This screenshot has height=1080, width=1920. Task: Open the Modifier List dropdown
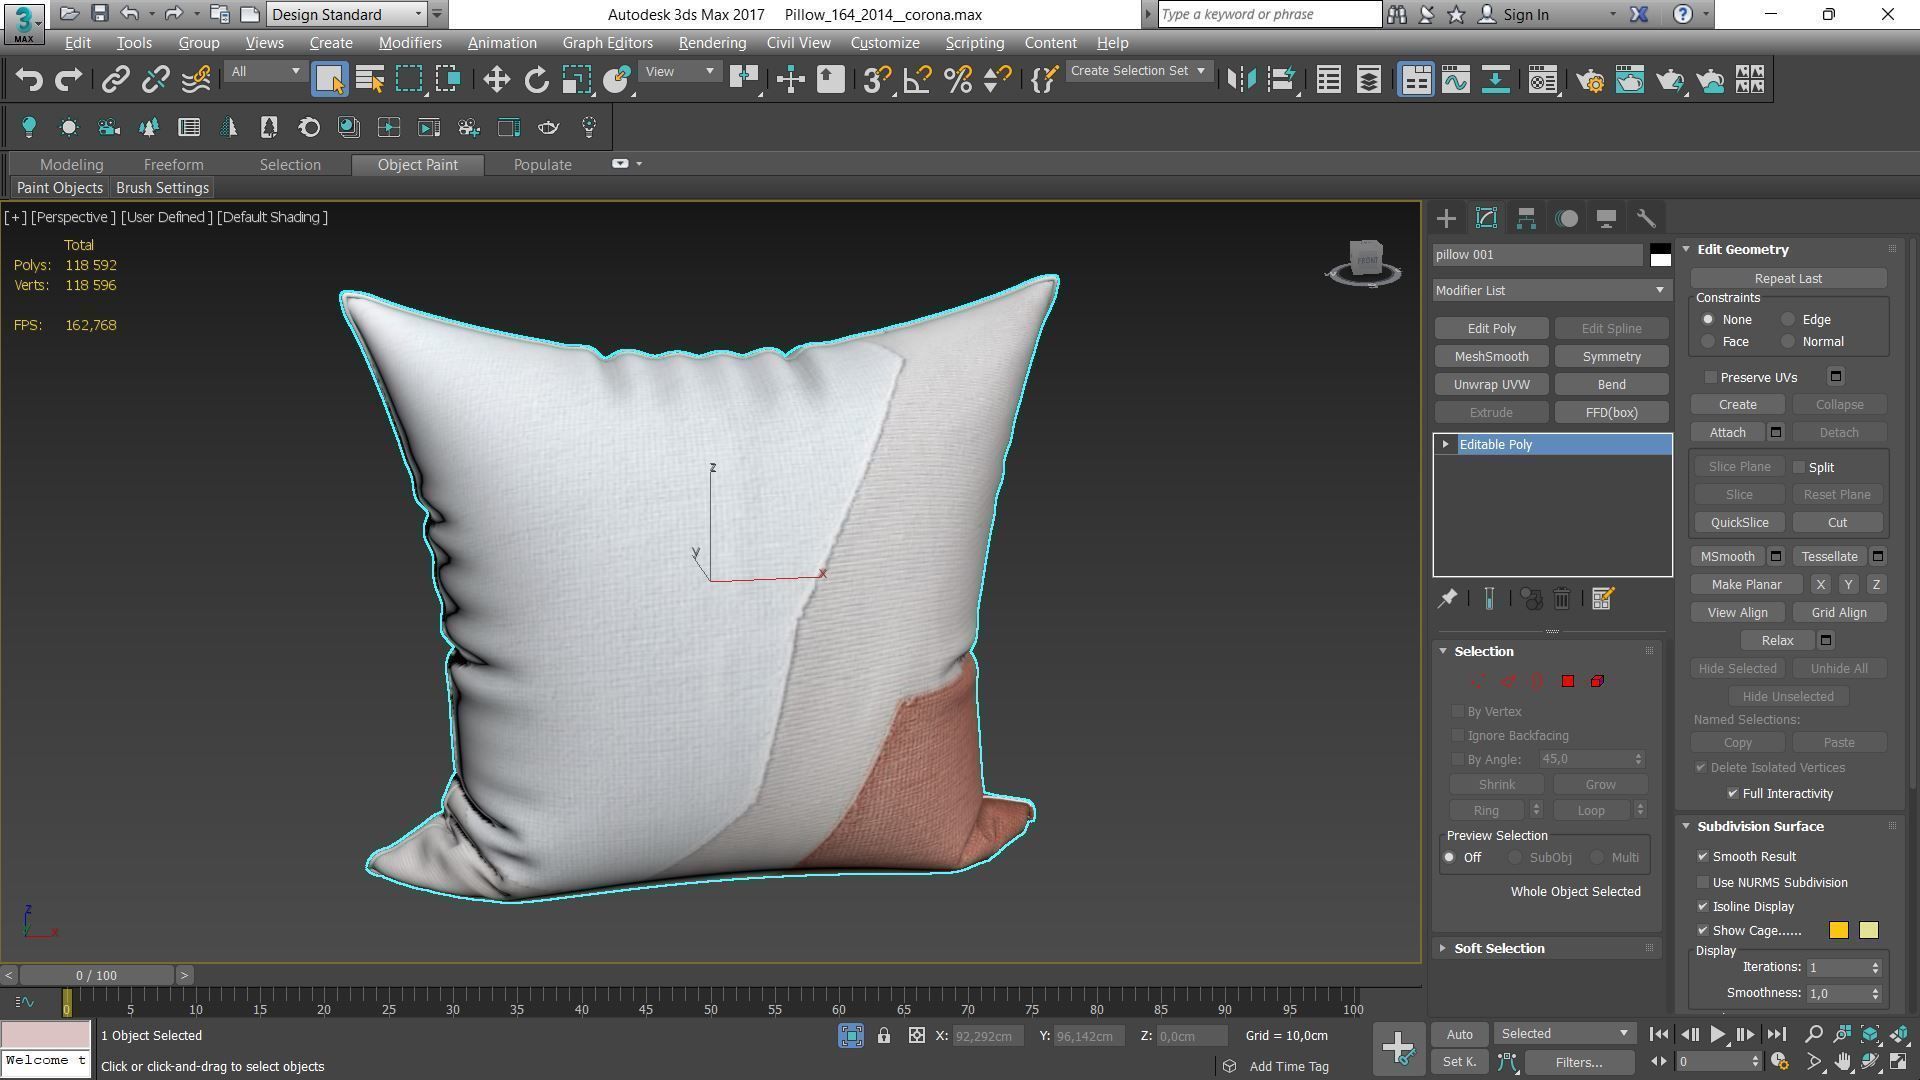click(1551, 291)
